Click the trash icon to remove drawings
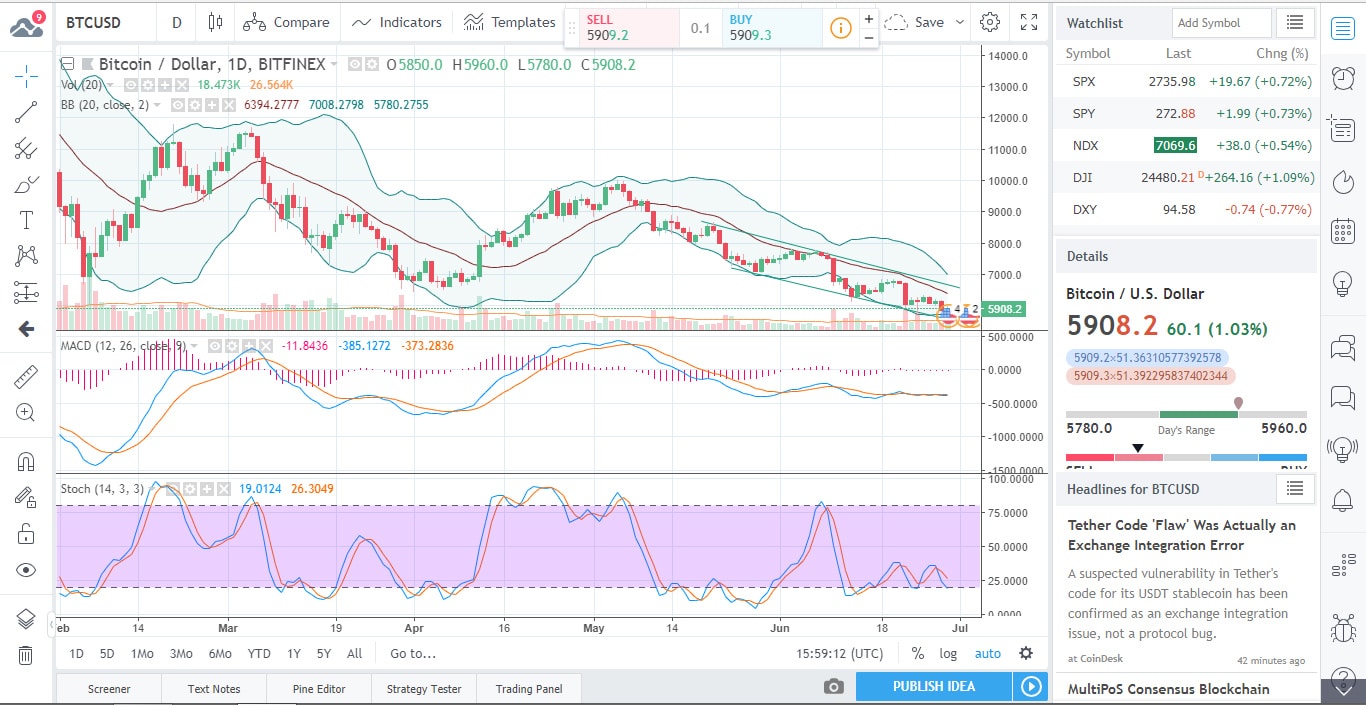The width and height of the screenshot is (1366, 705). [x=26, y=655]
